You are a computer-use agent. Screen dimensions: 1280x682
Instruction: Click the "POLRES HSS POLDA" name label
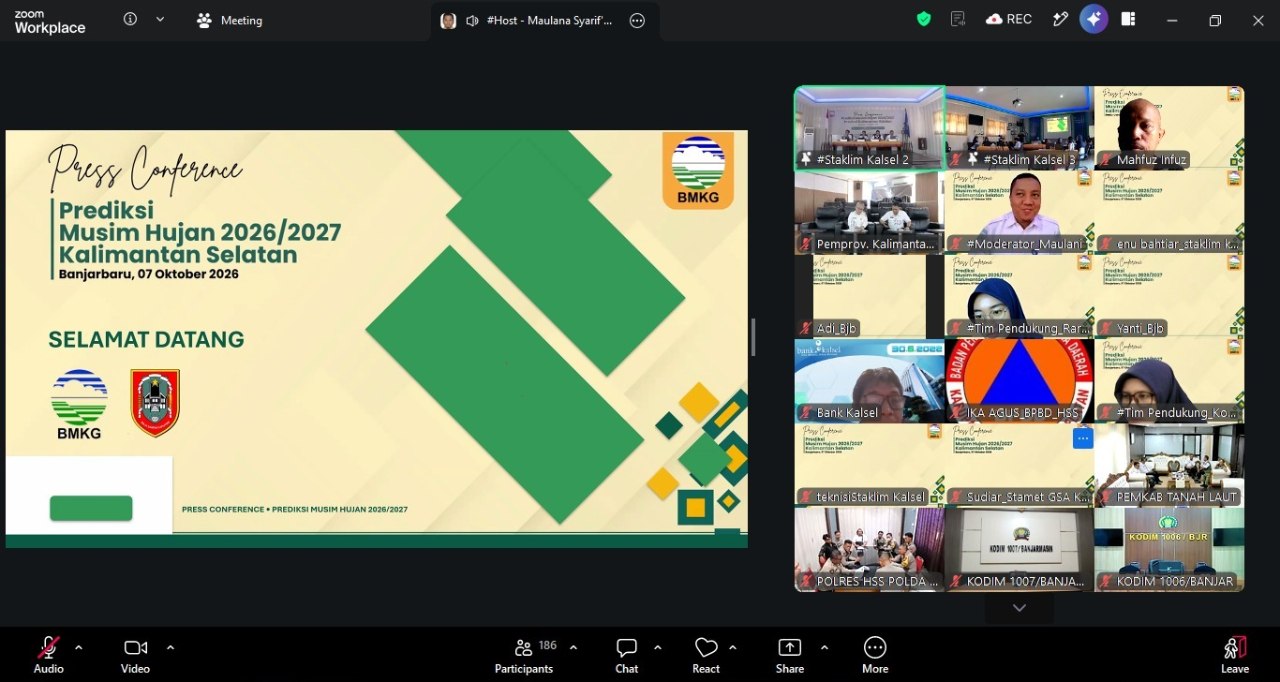[x=877, y=581]
